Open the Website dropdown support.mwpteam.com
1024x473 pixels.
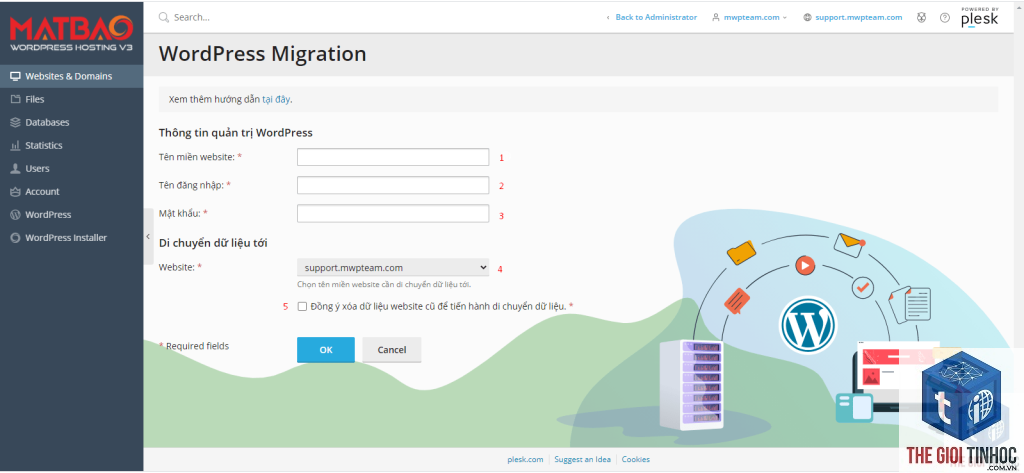(x=393, y=267)
